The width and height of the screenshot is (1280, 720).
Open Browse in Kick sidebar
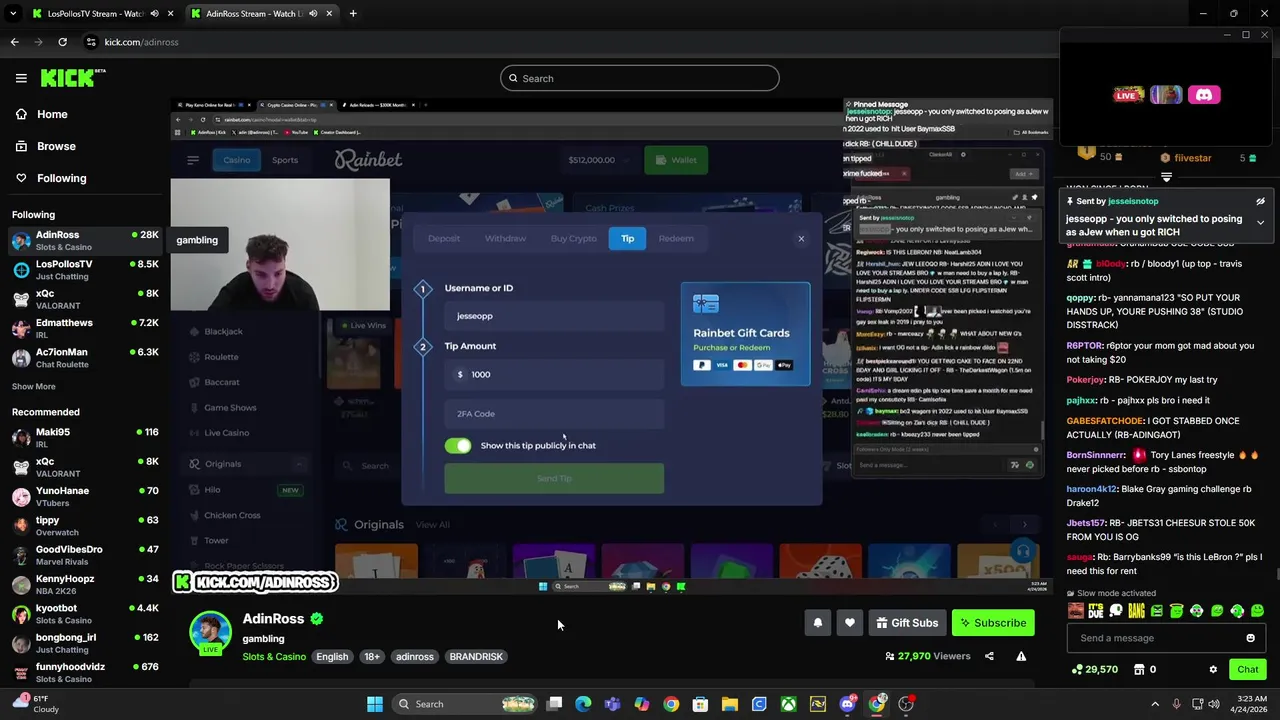tap(45, 146)
